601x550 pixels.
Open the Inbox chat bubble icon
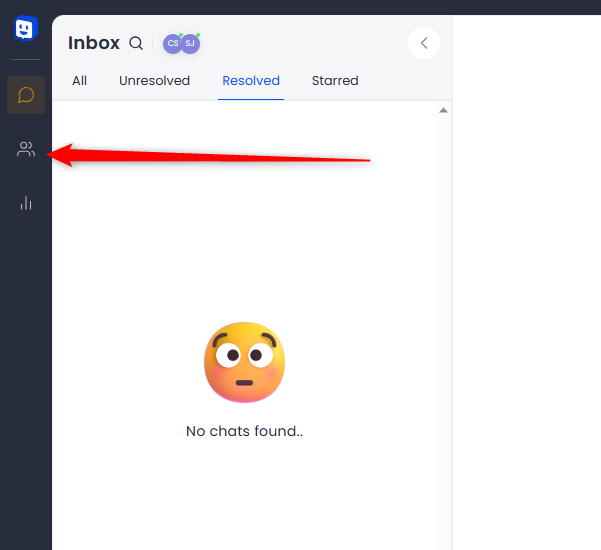click(x=26, y=95)
